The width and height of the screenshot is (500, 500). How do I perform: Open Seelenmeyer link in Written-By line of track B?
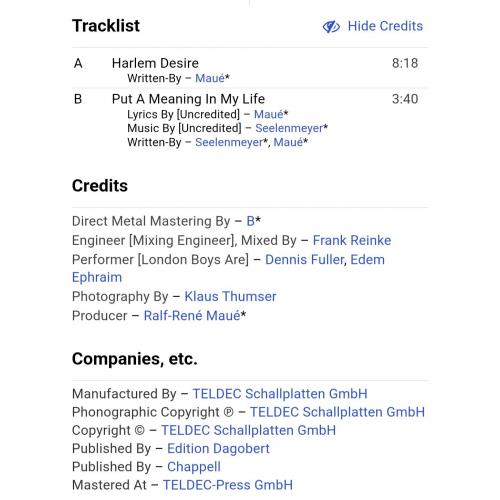point(229,142)
